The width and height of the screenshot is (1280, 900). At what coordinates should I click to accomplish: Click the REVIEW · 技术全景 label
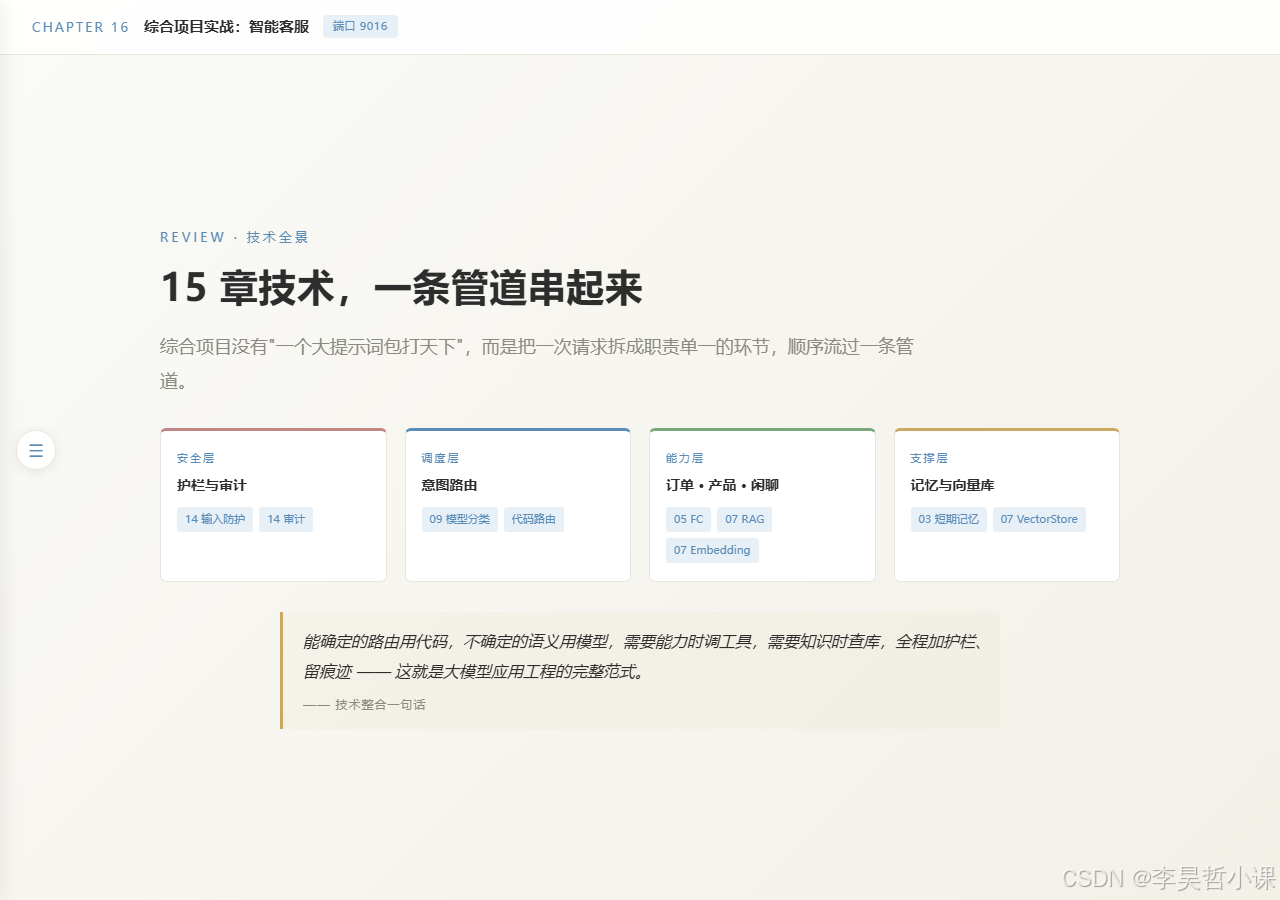pyautogui.click(x=234, y=237)
